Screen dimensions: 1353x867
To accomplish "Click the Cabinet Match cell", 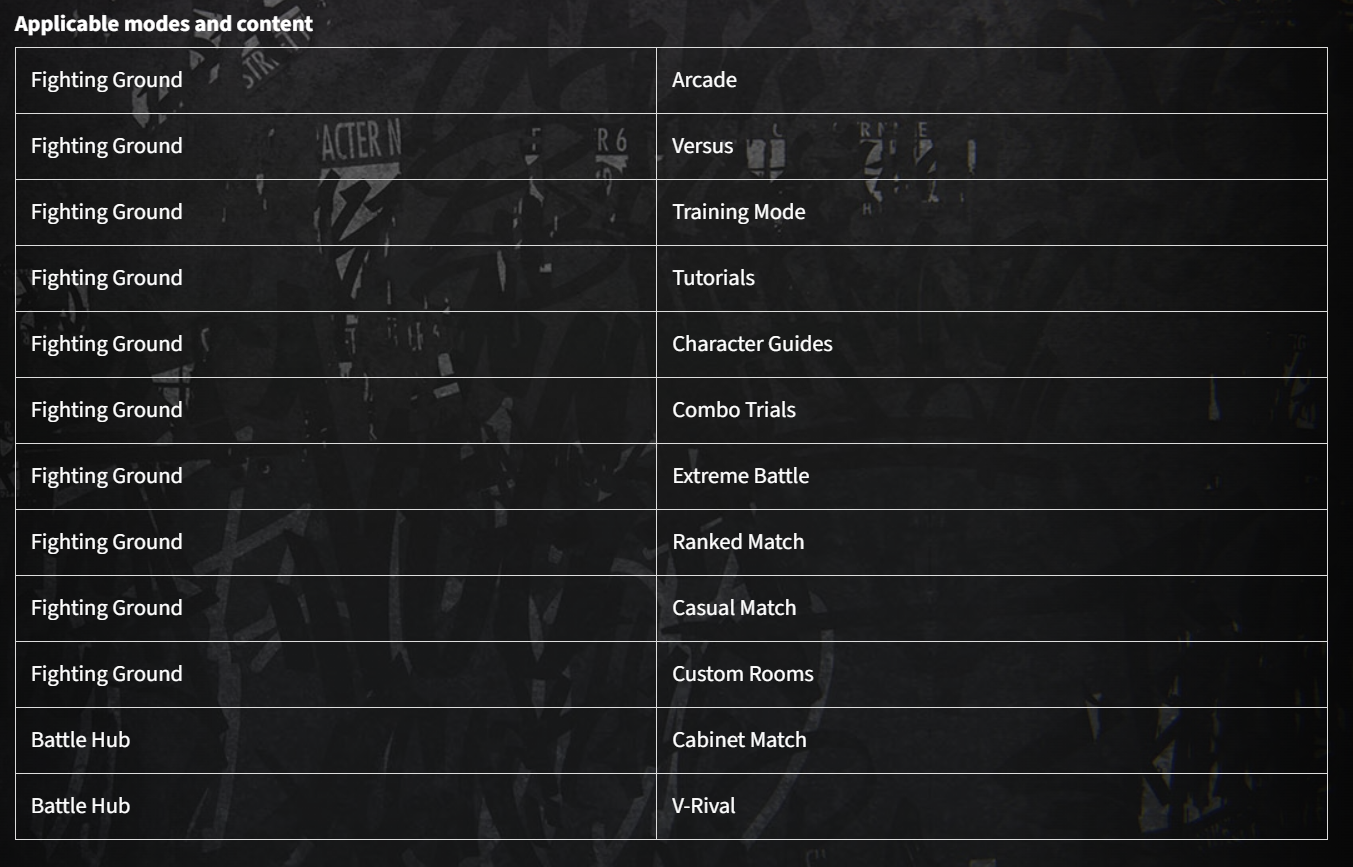I will pyautogui.click(x=739, y=740).
